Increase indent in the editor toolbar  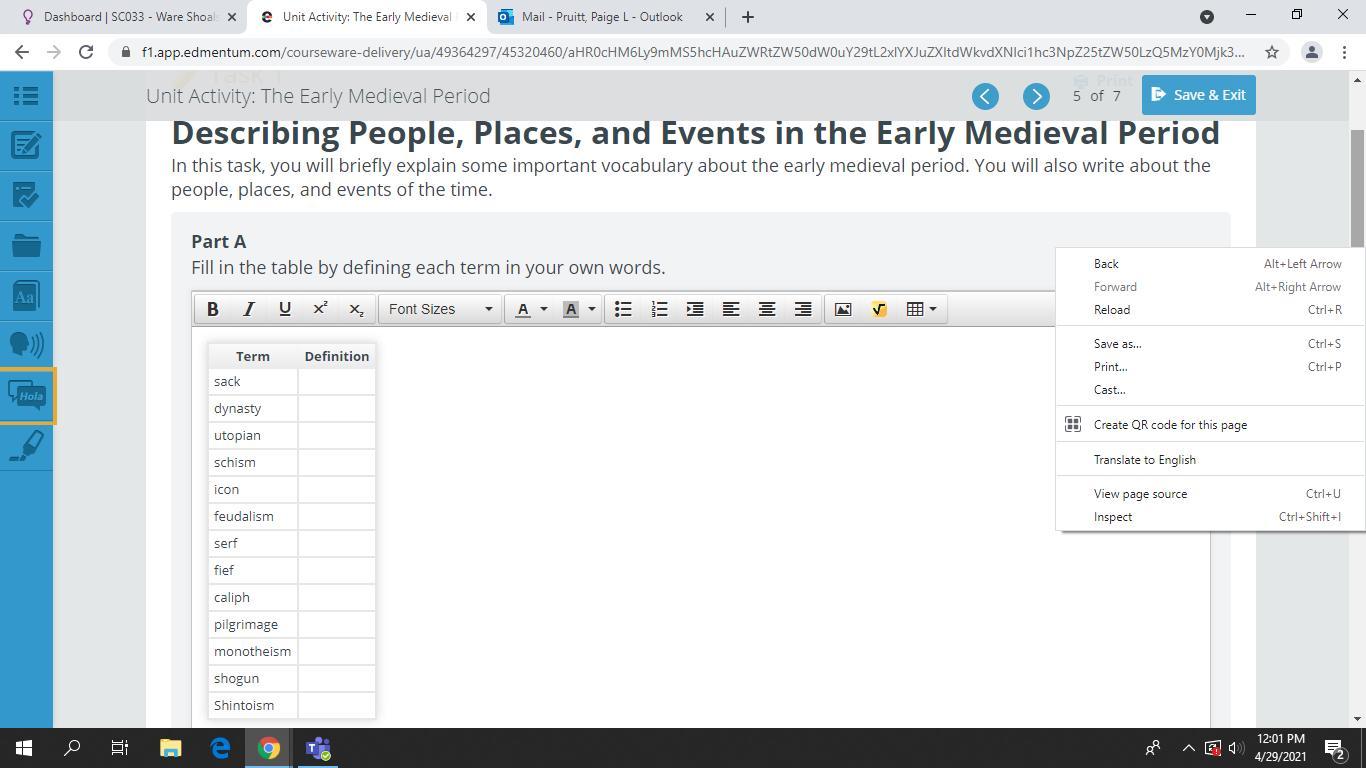pyautogui.click(x=695, y=309)
